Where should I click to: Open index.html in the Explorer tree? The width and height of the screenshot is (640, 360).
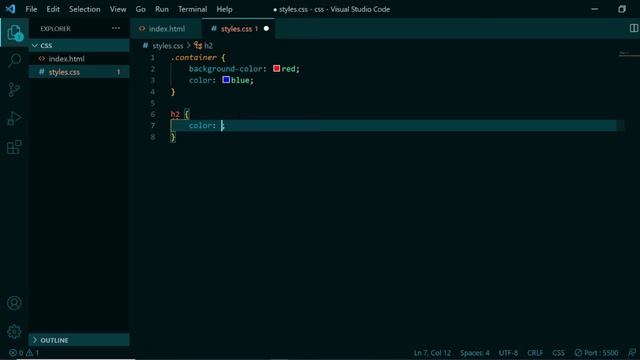pos(79,59)
